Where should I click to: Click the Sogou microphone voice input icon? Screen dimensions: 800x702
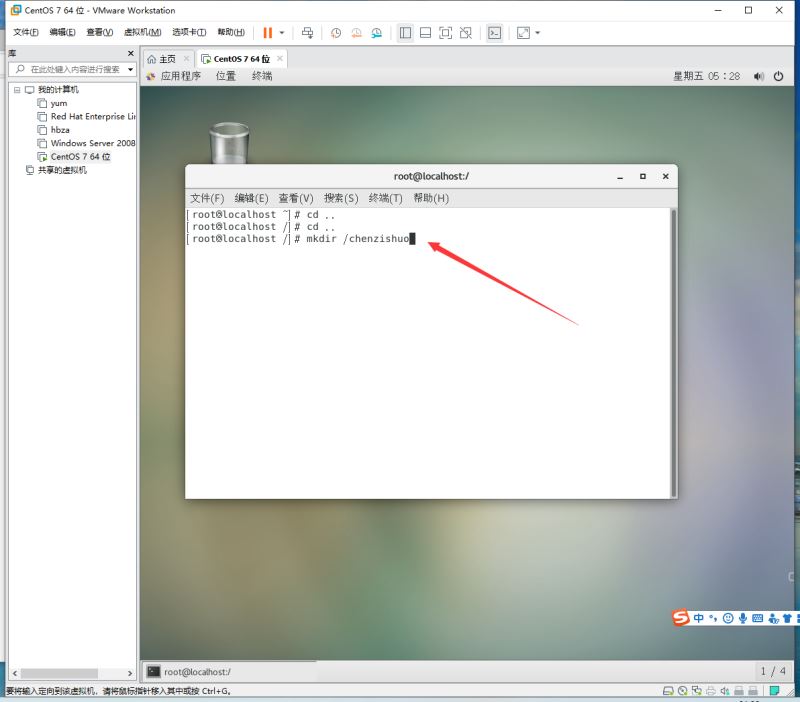(x=742, y=618)
